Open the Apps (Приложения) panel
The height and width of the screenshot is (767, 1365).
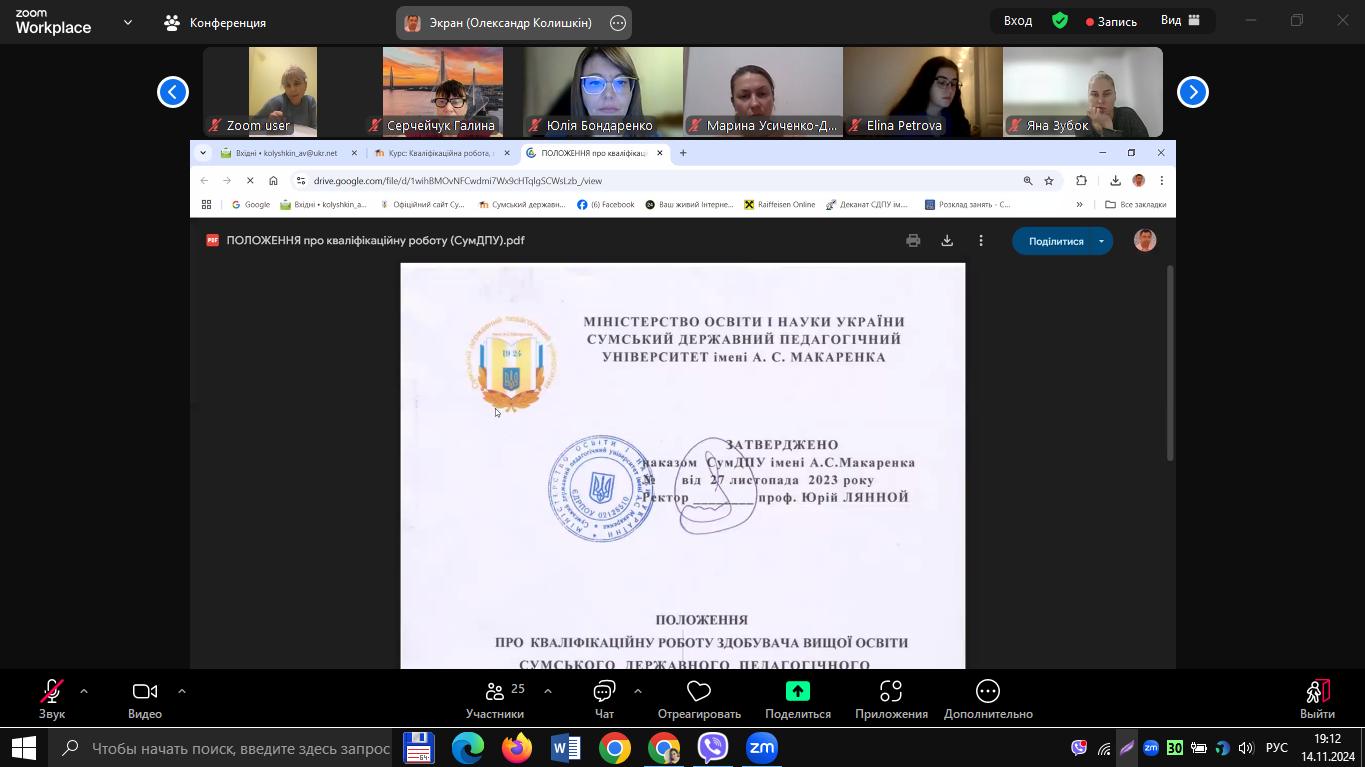[891, 698]
